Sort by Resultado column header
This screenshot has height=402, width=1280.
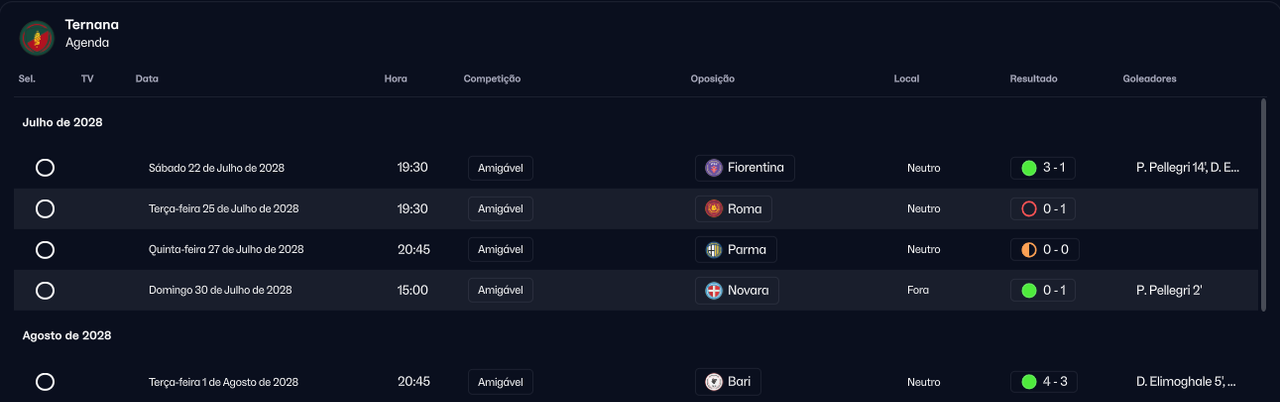click(1033, 79)
